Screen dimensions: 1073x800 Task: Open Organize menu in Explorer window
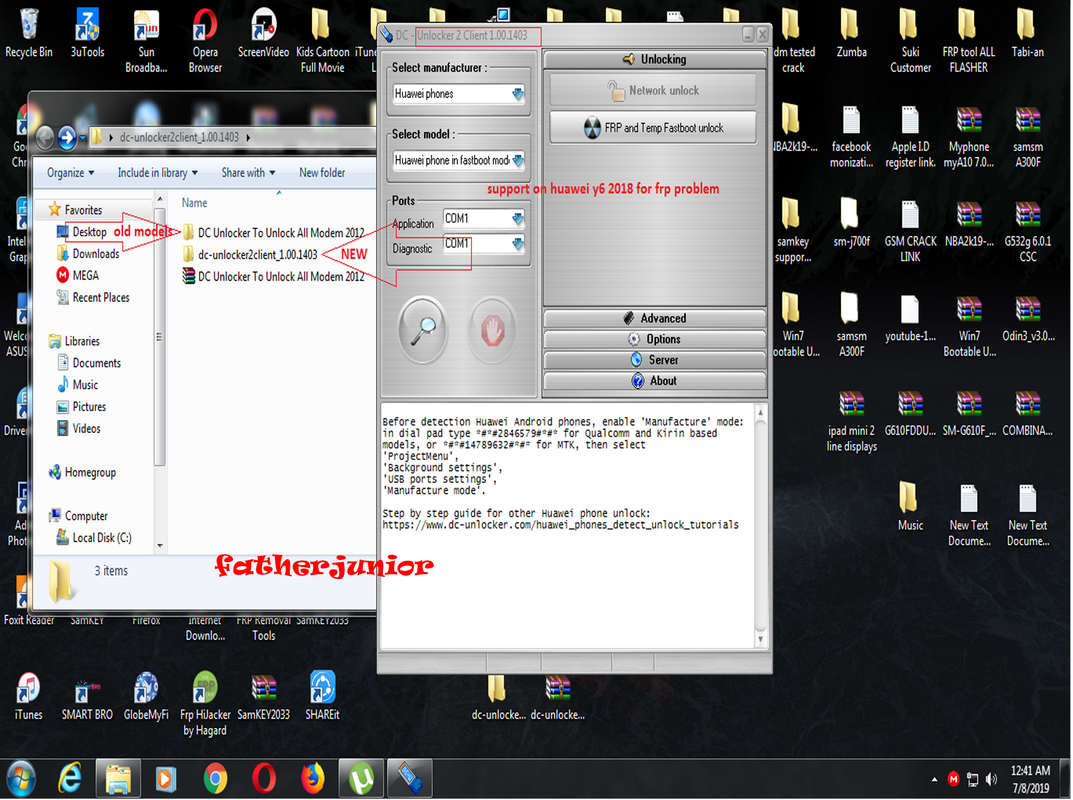coord(70,173)
